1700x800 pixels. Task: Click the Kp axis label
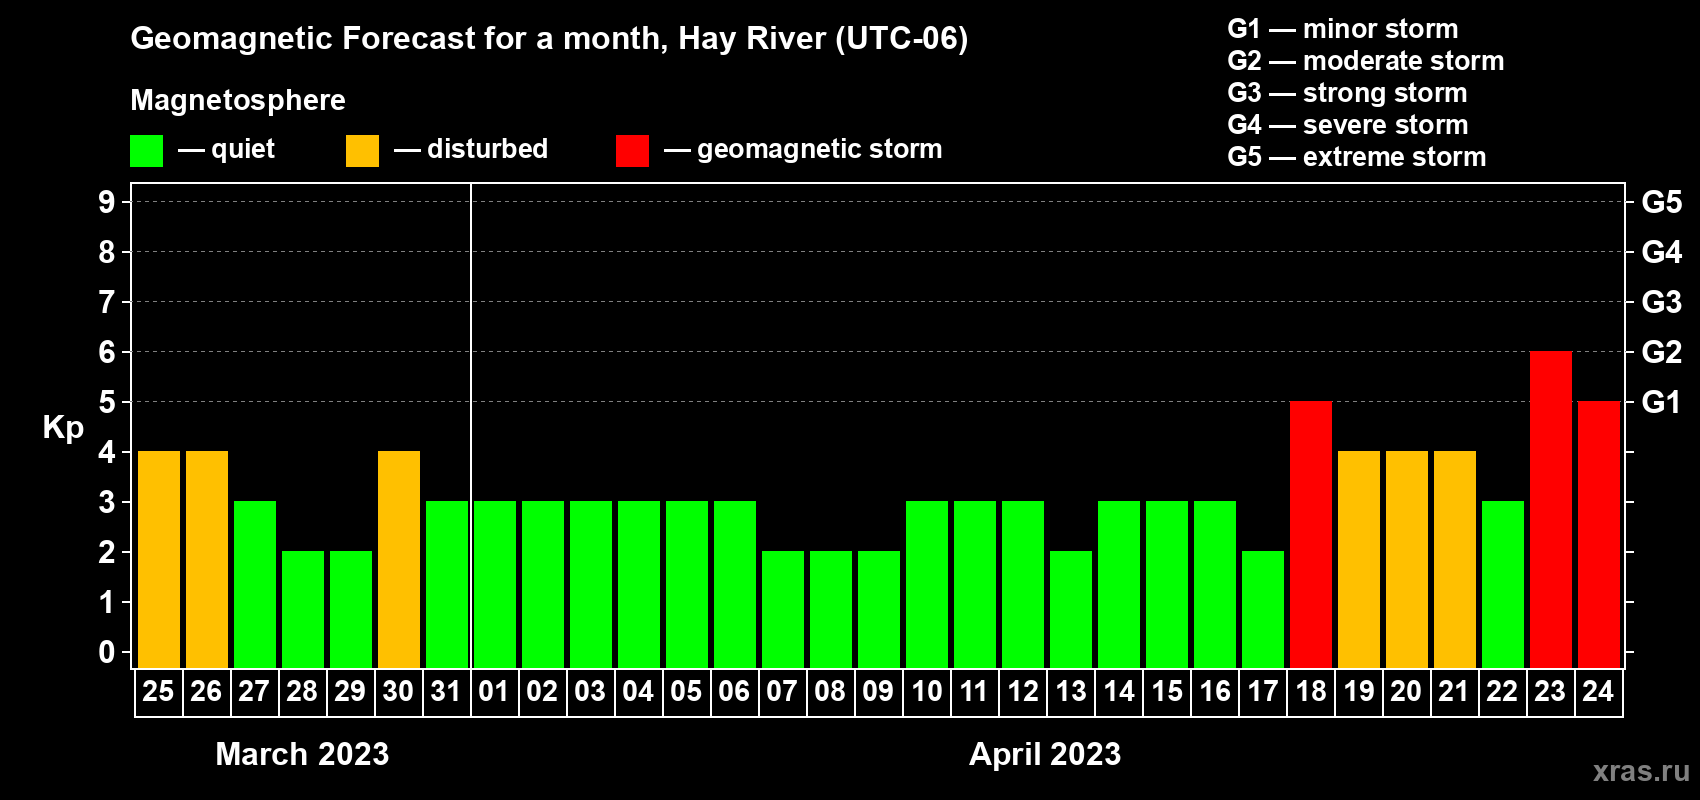click(63, 428)
